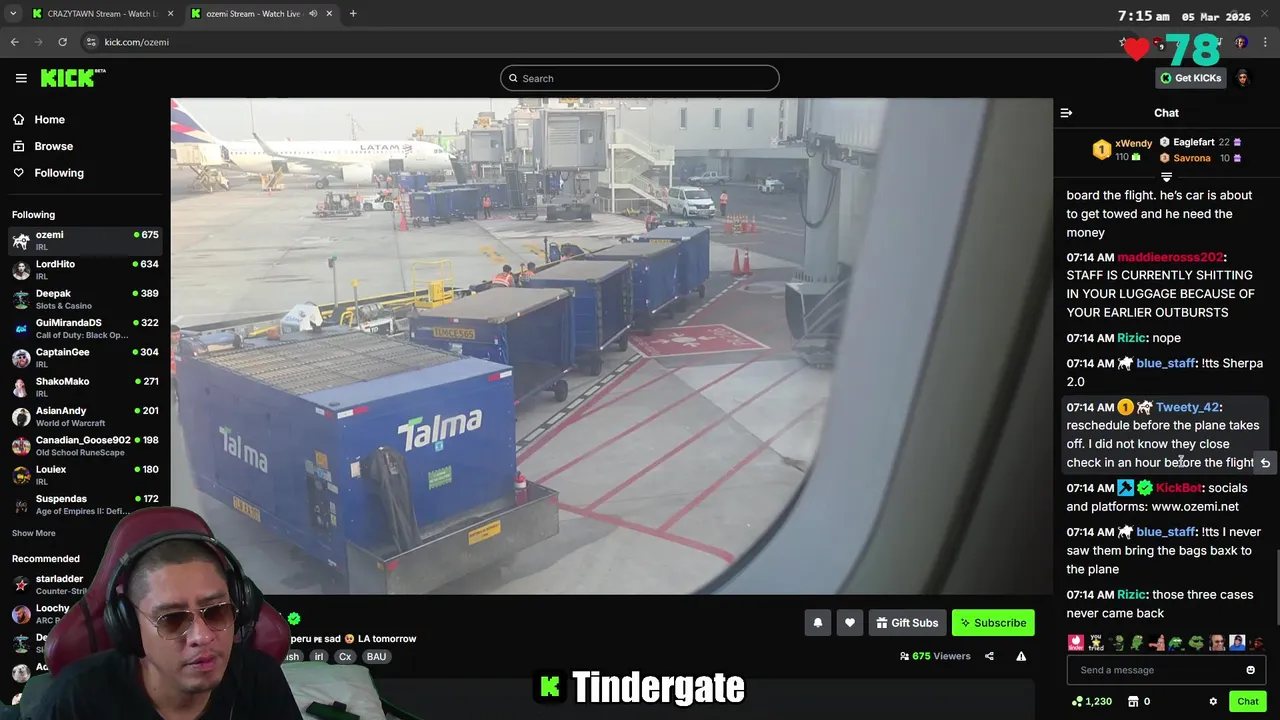Click the share stream icon
Image resolution: width=1280 pixels, height=720 pixels.
pyautogui.click(x=989, y=656)
